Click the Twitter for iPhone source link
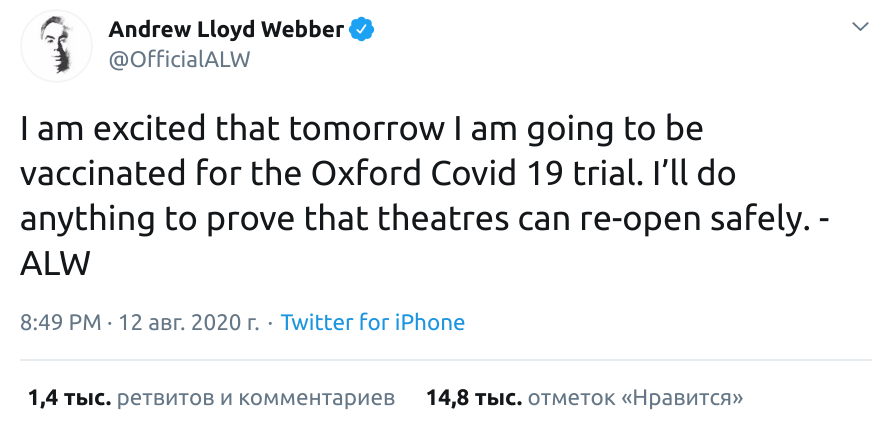 click(372, 323)
